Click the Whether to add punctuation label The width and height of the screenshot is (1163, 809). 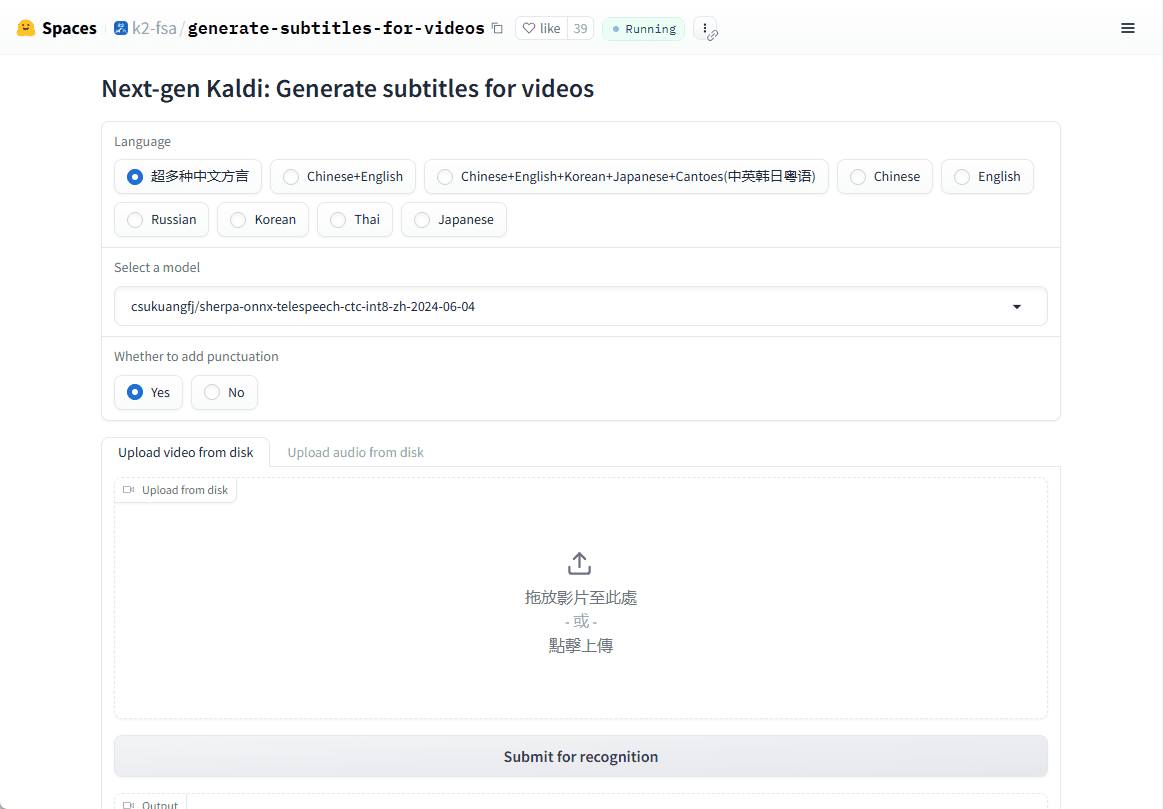[x=197, y=357]
